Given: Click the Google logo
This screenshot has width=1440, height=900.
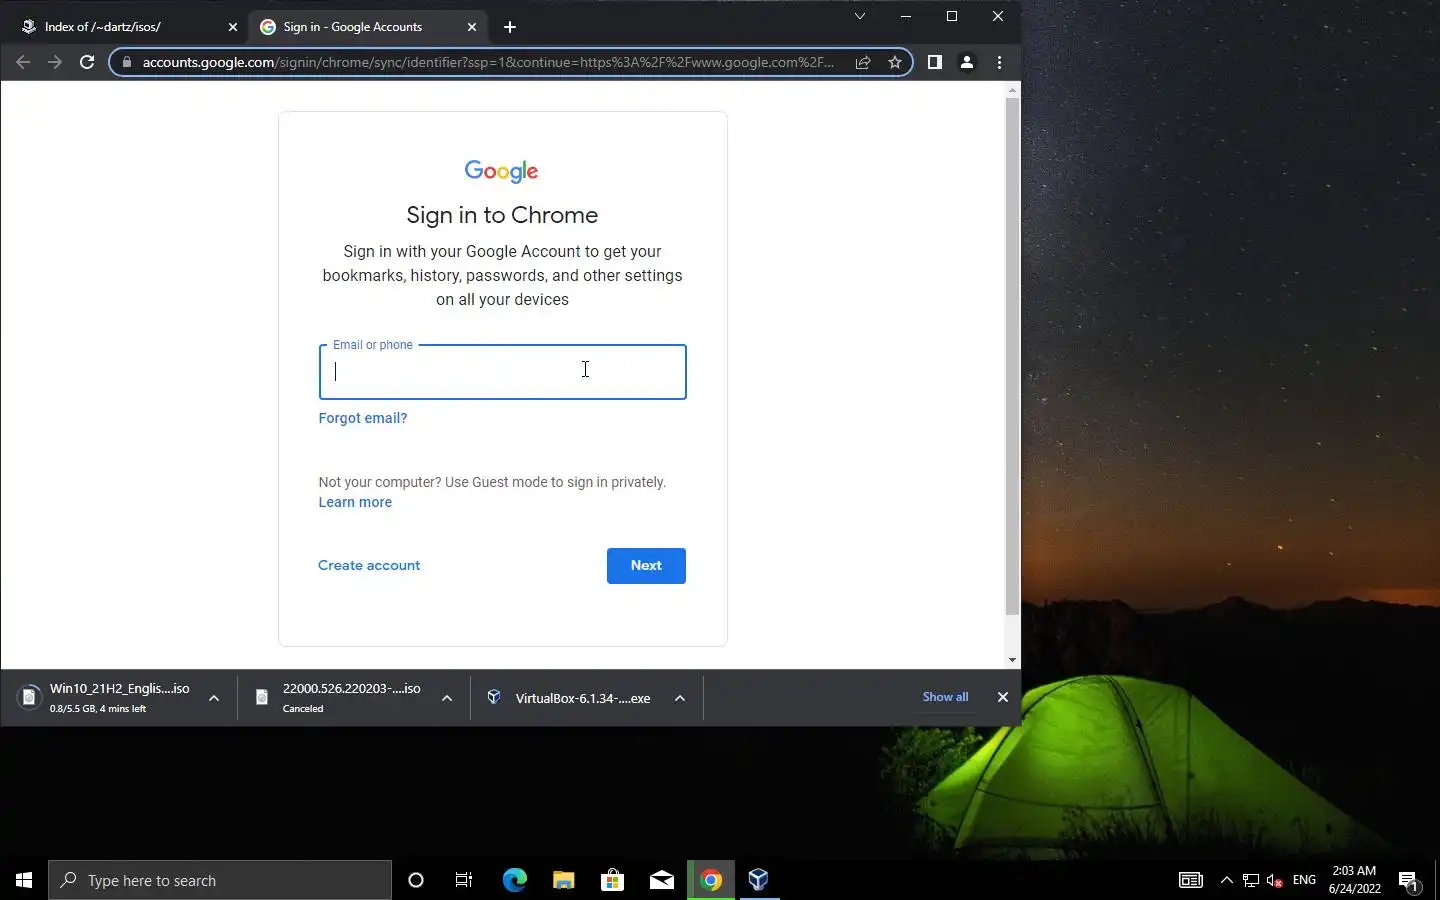Looking at the screenshot, I should pyautogui.click(x=502, y=171).
